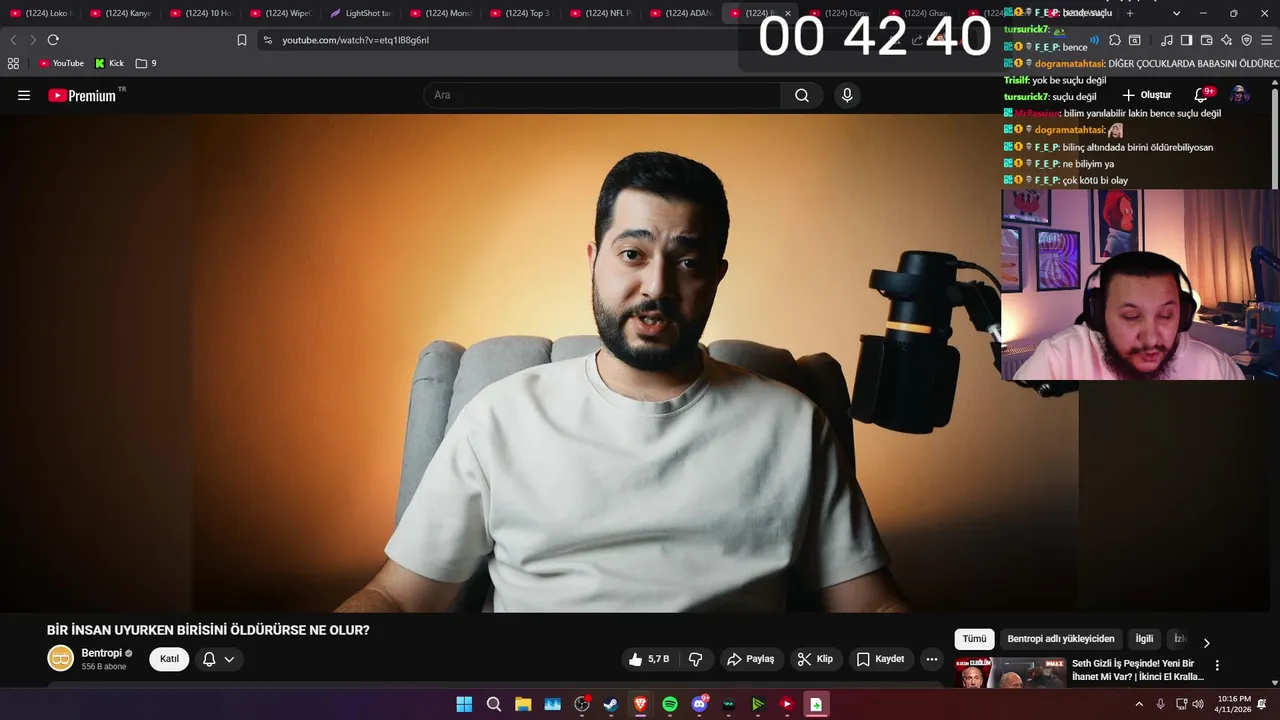Open folder 9 in bookmarks bar
This screenshot has width=1280, height=720.
click(146, 63)
